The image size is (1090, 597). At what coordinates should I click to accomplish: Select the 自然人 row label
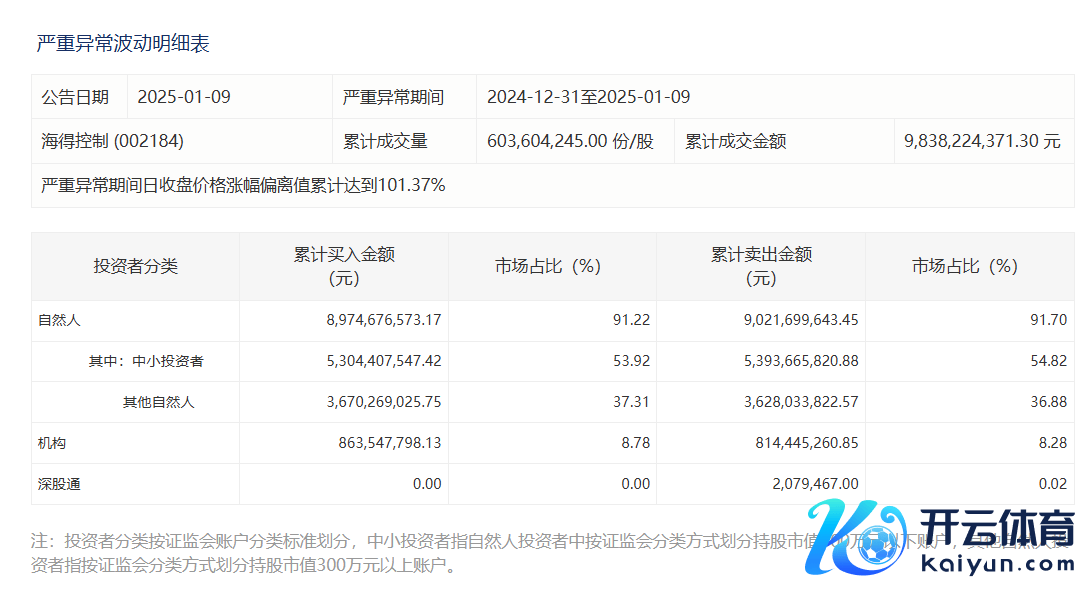pyautogui.click(x=59, y=320)
